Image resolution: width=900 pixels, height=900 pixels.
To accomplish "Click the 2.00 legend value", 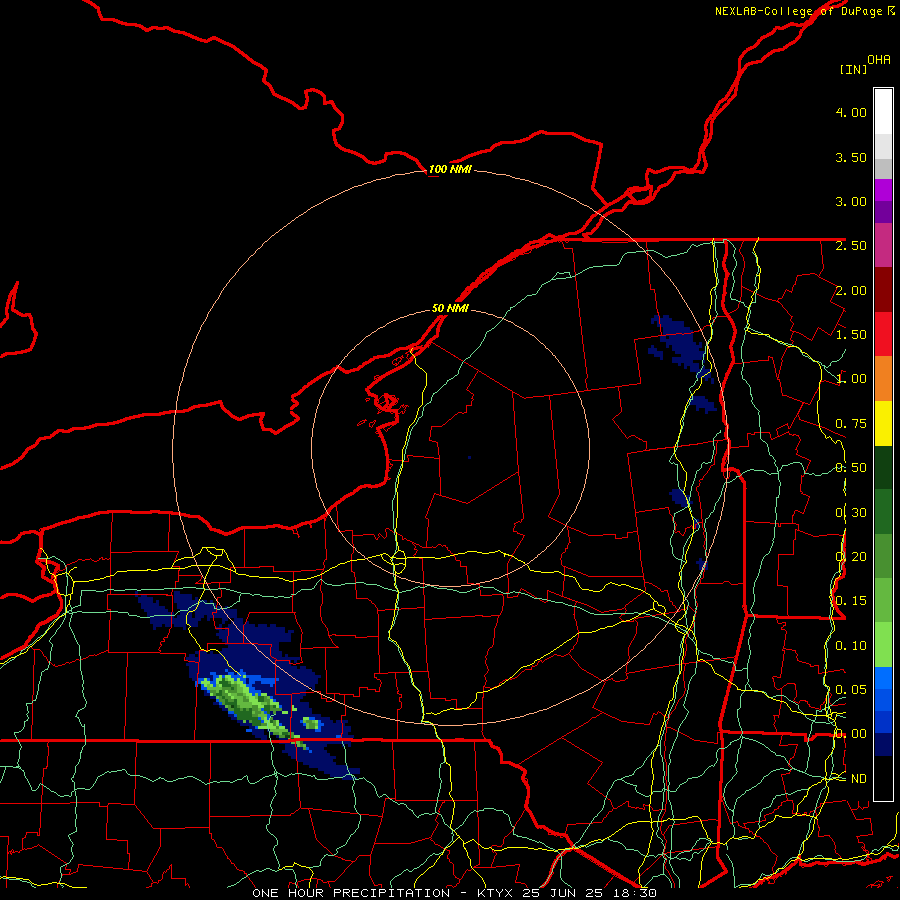I will (x=851, y=290).
